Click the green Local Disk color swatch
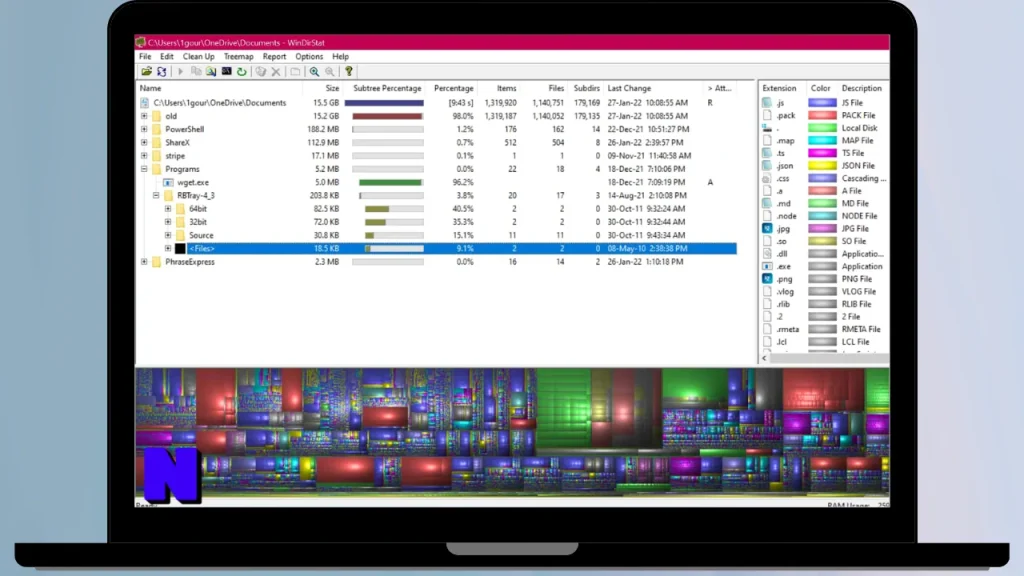The height and width of the screenshot is (576, 1024). tap(822, 128)
